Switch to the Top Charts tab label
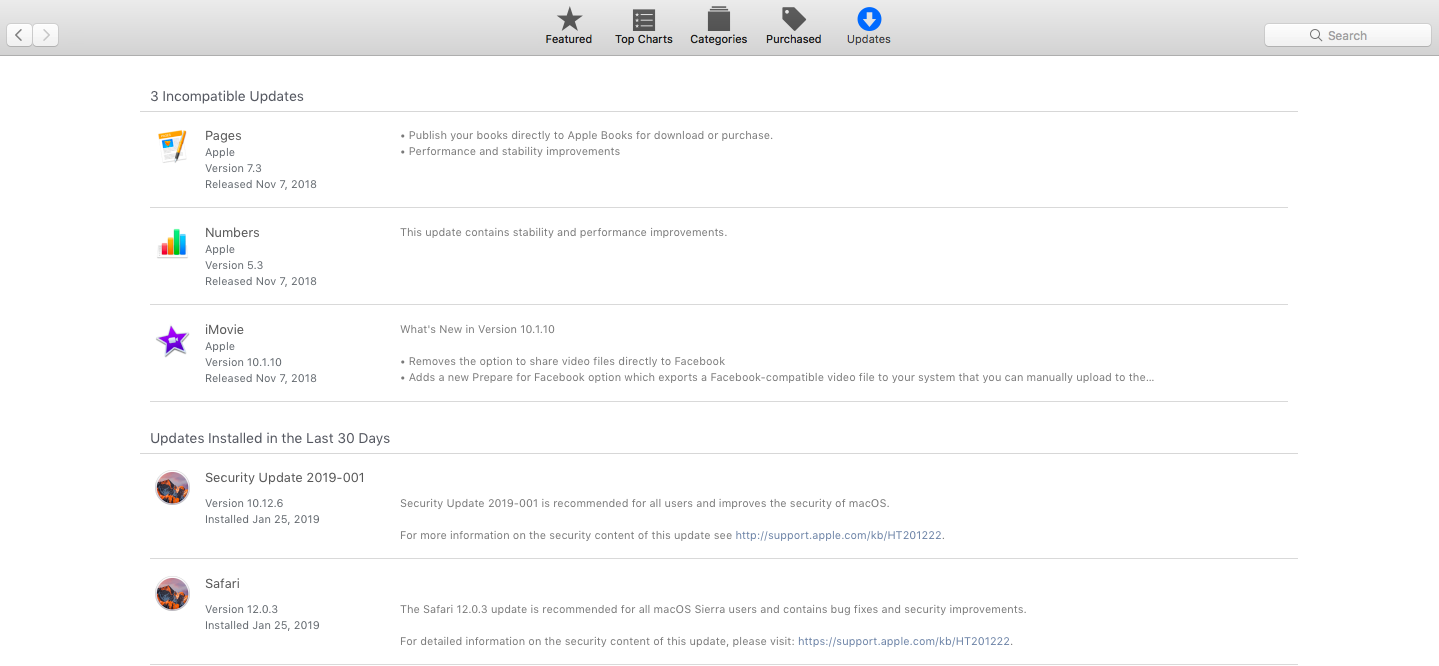Screen dimensions: 1439x666 pos(644,39)
